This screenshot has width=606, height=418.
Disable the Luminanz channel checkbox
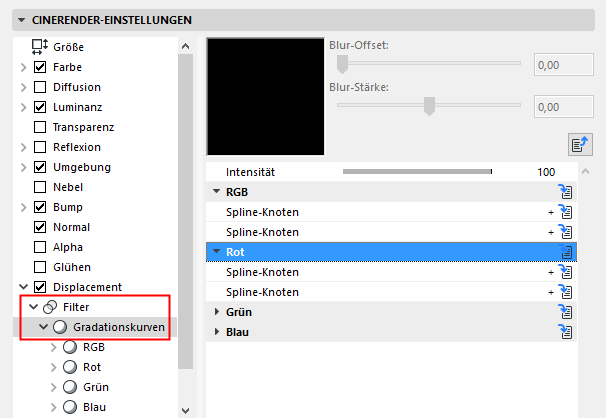click(x=40, y=107)
